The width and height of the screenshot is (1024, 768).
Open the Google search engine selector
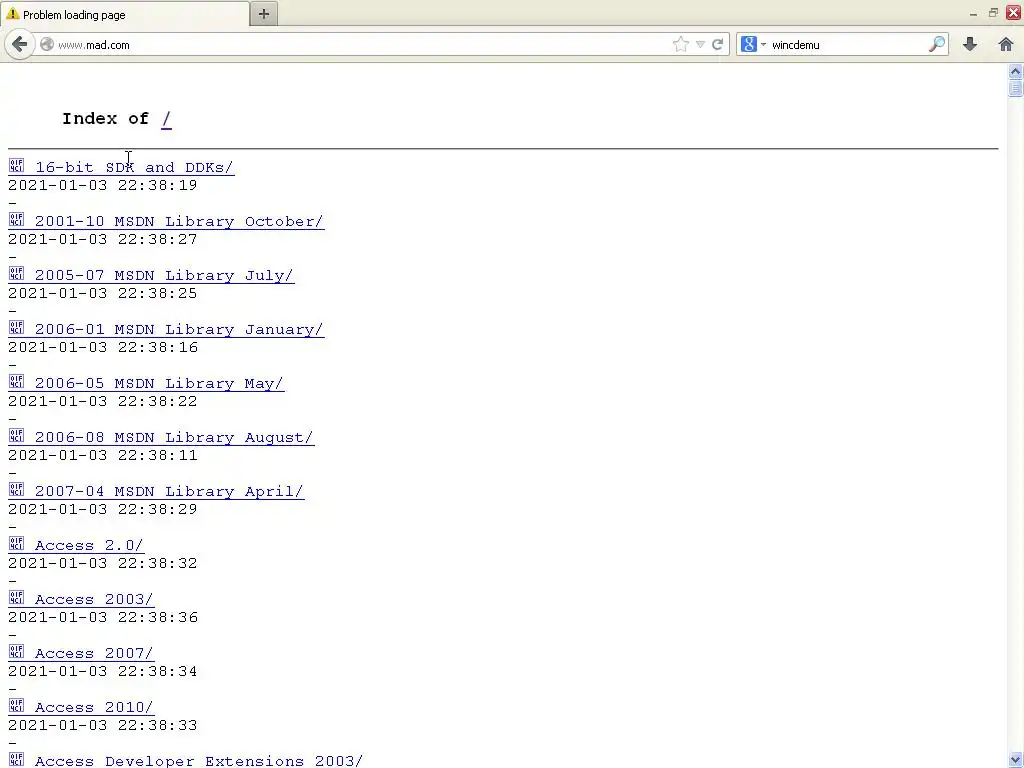[x=753, y=44]
